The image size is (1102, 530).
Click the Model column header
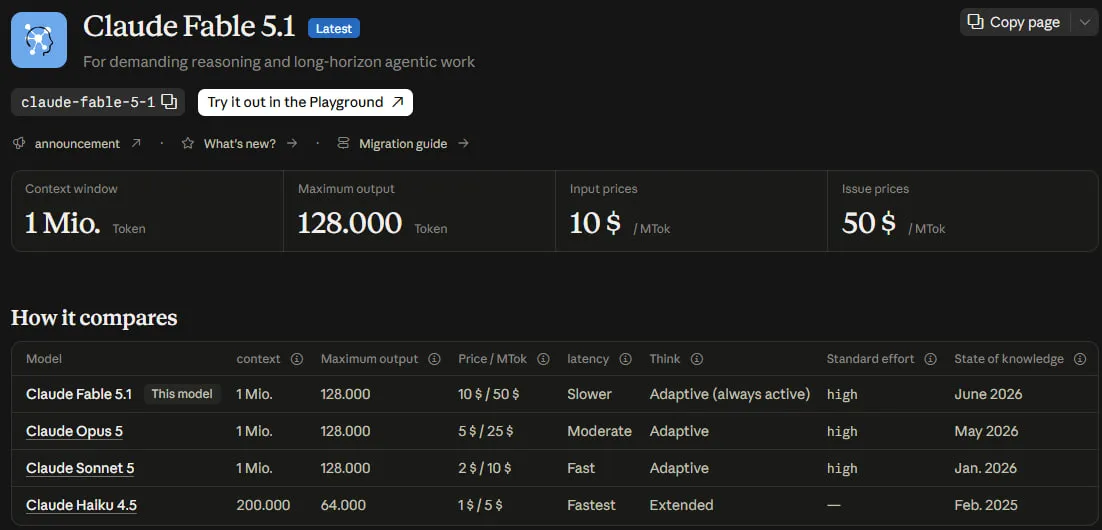click(44, 359)
